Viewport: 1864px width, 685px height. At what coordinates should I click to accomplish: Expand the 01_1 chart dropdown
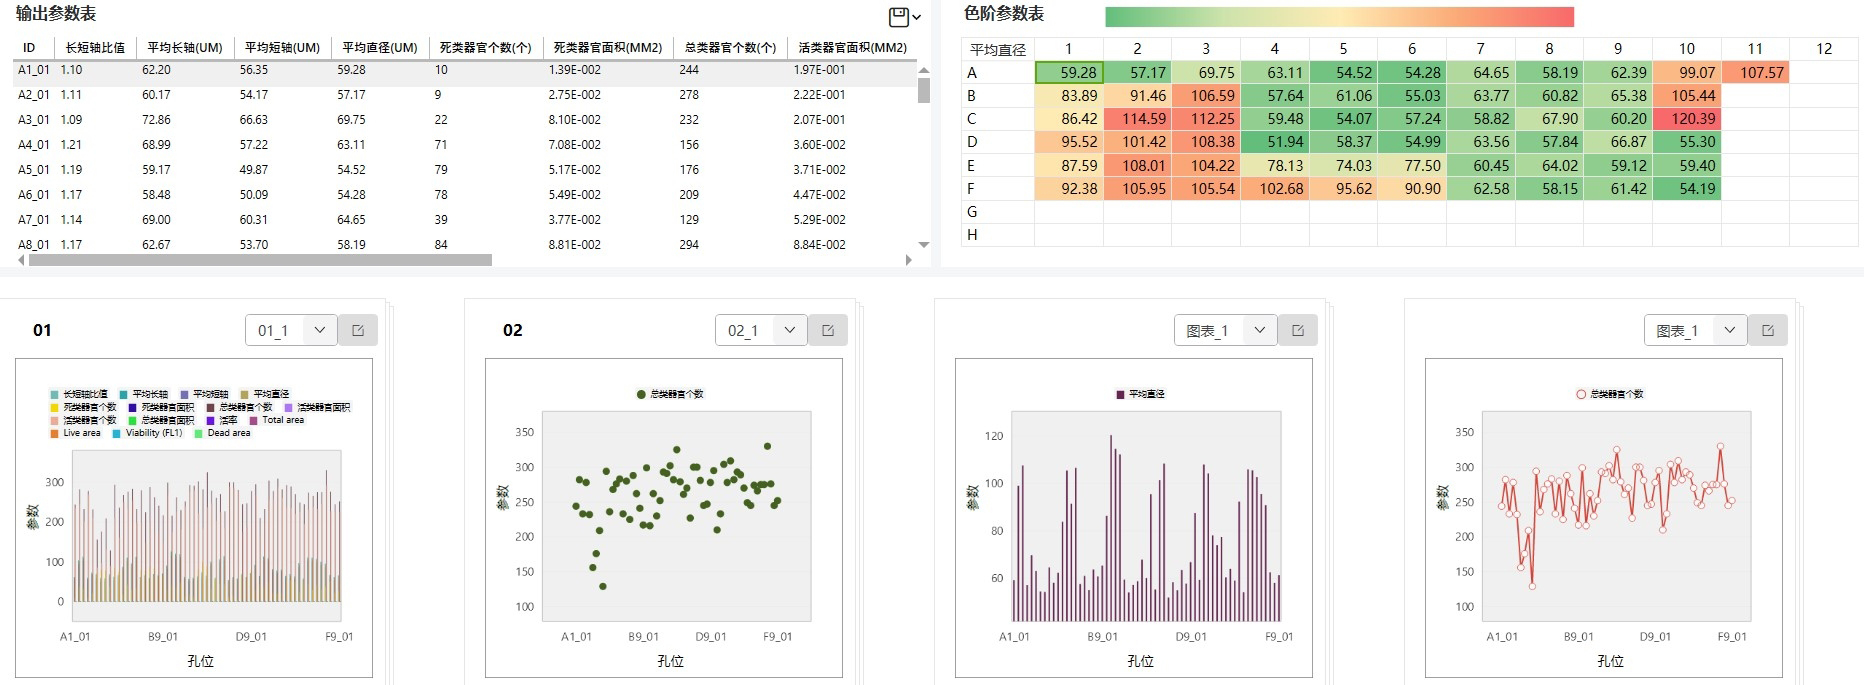point(319,330)
